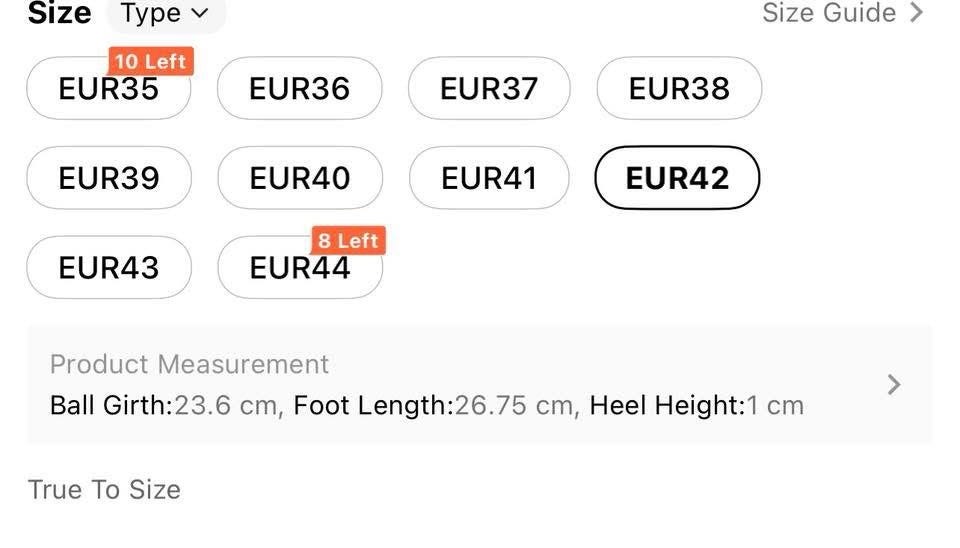Select size EUR40
Viewport: 960px width, 548px height.
[299, 178]
